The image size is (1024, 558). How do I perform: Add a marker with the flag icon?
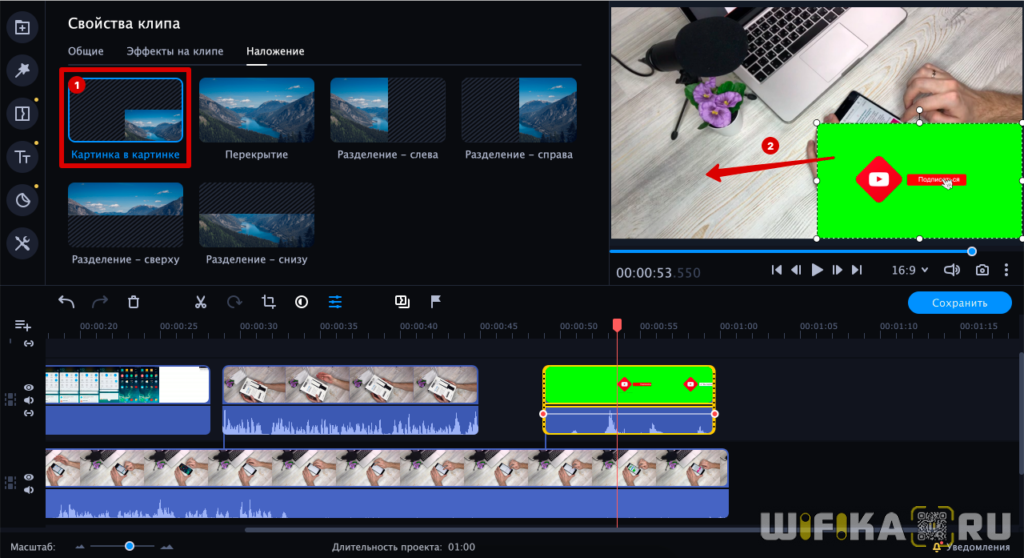(436, 302)
